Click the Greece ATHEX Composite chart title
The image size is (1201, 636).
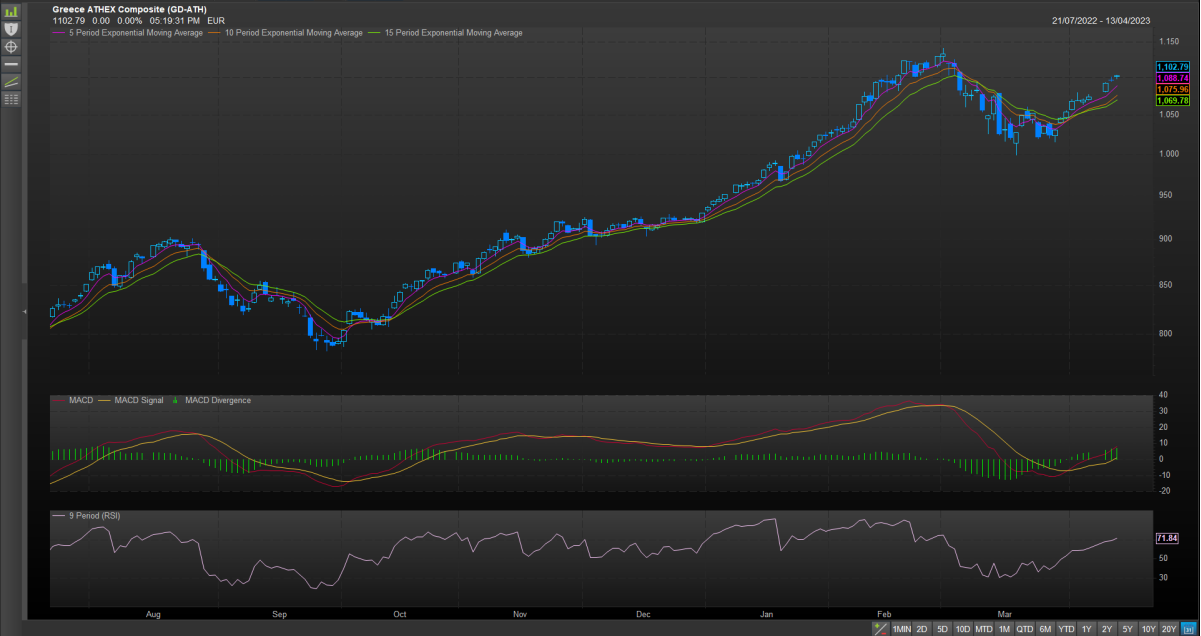click(x=130, y=9)
